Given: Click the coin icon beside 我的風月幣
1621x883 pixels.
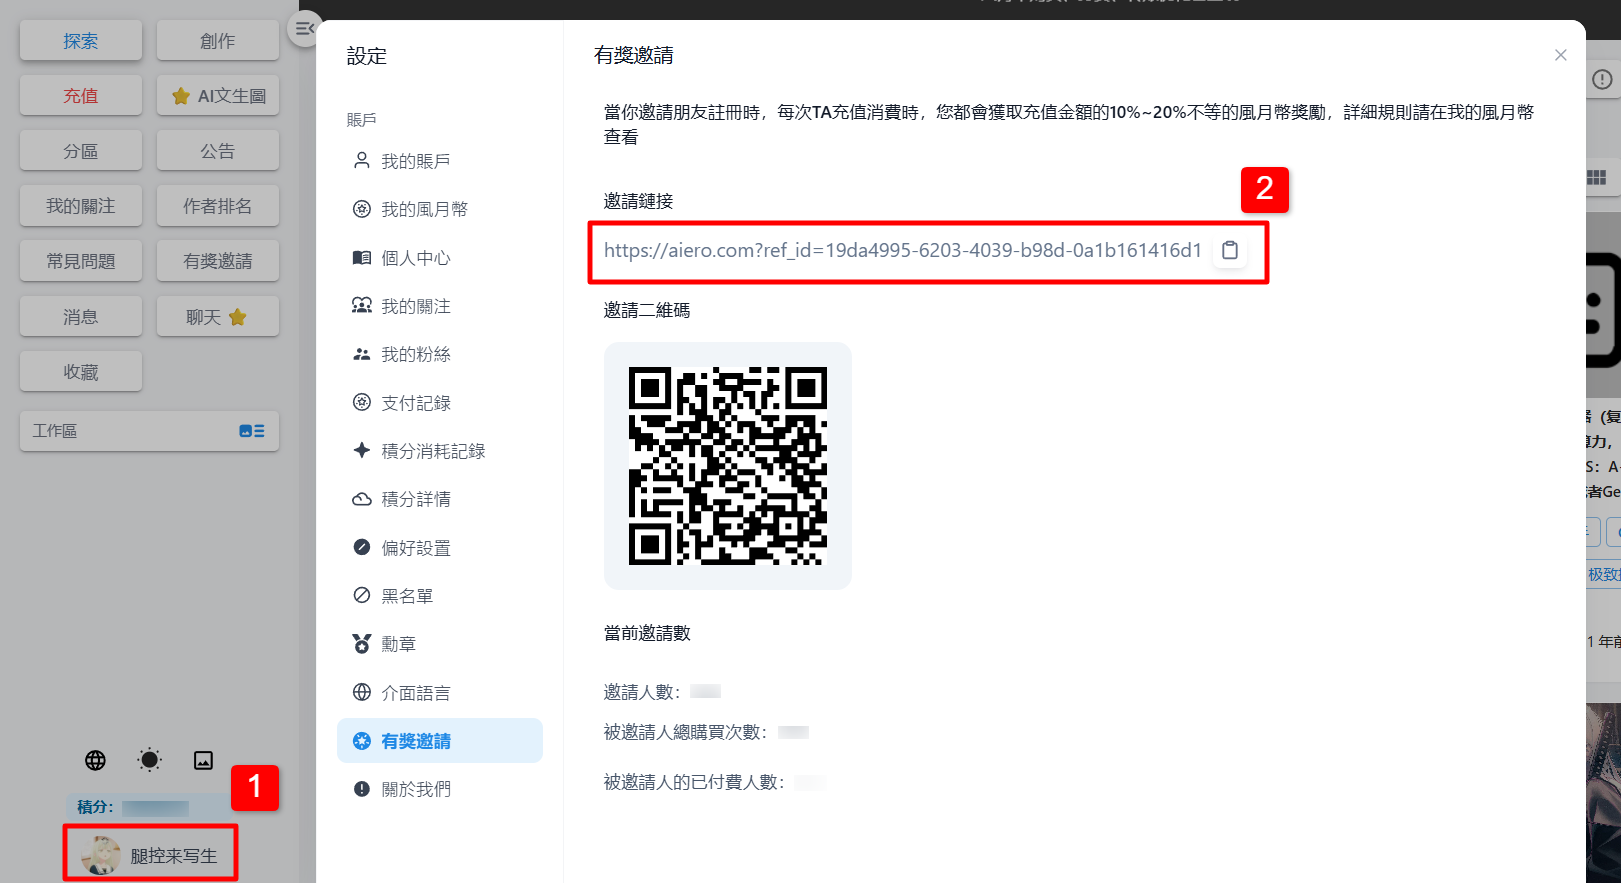Looking at the screenshot, I should tap(362, 209).
